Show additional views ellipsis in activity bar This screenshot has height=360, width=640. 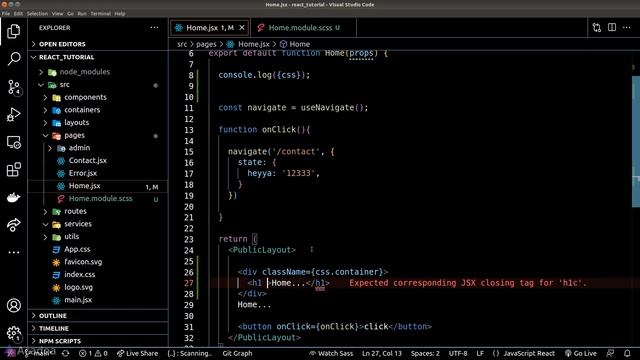click(x=13, y=252)
